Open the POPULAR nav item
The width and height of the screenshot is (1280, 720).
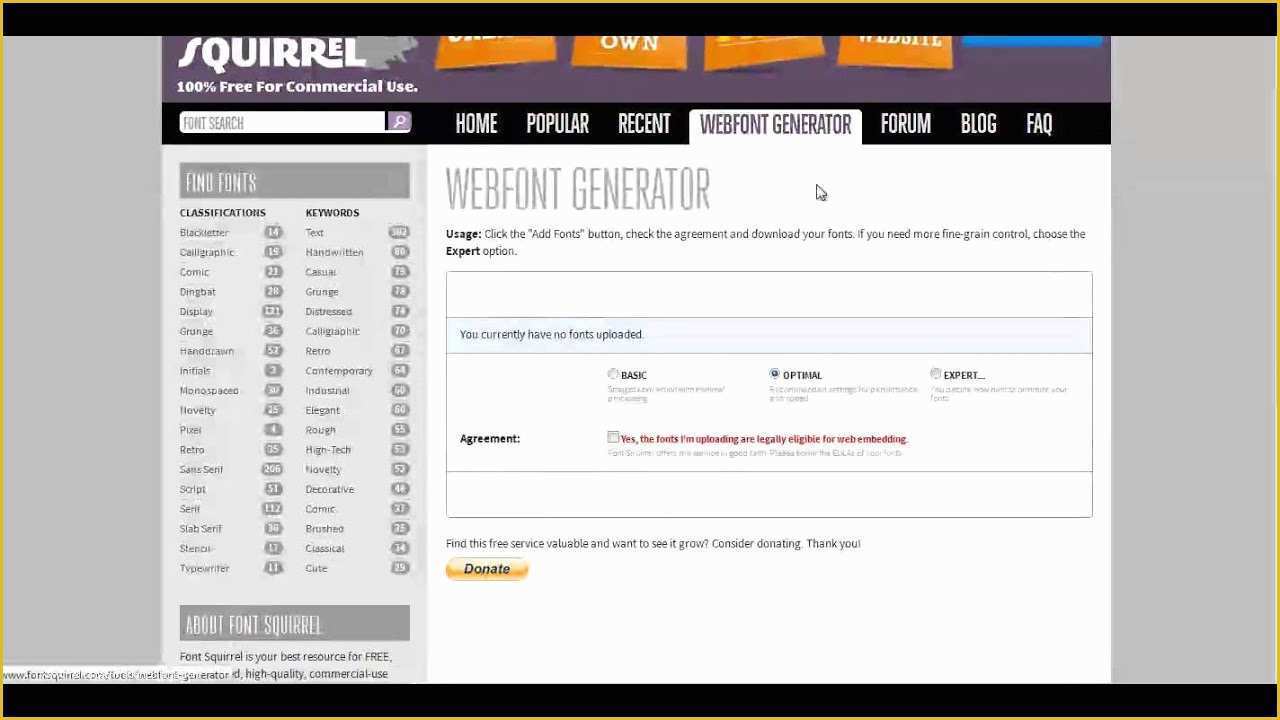557,124
